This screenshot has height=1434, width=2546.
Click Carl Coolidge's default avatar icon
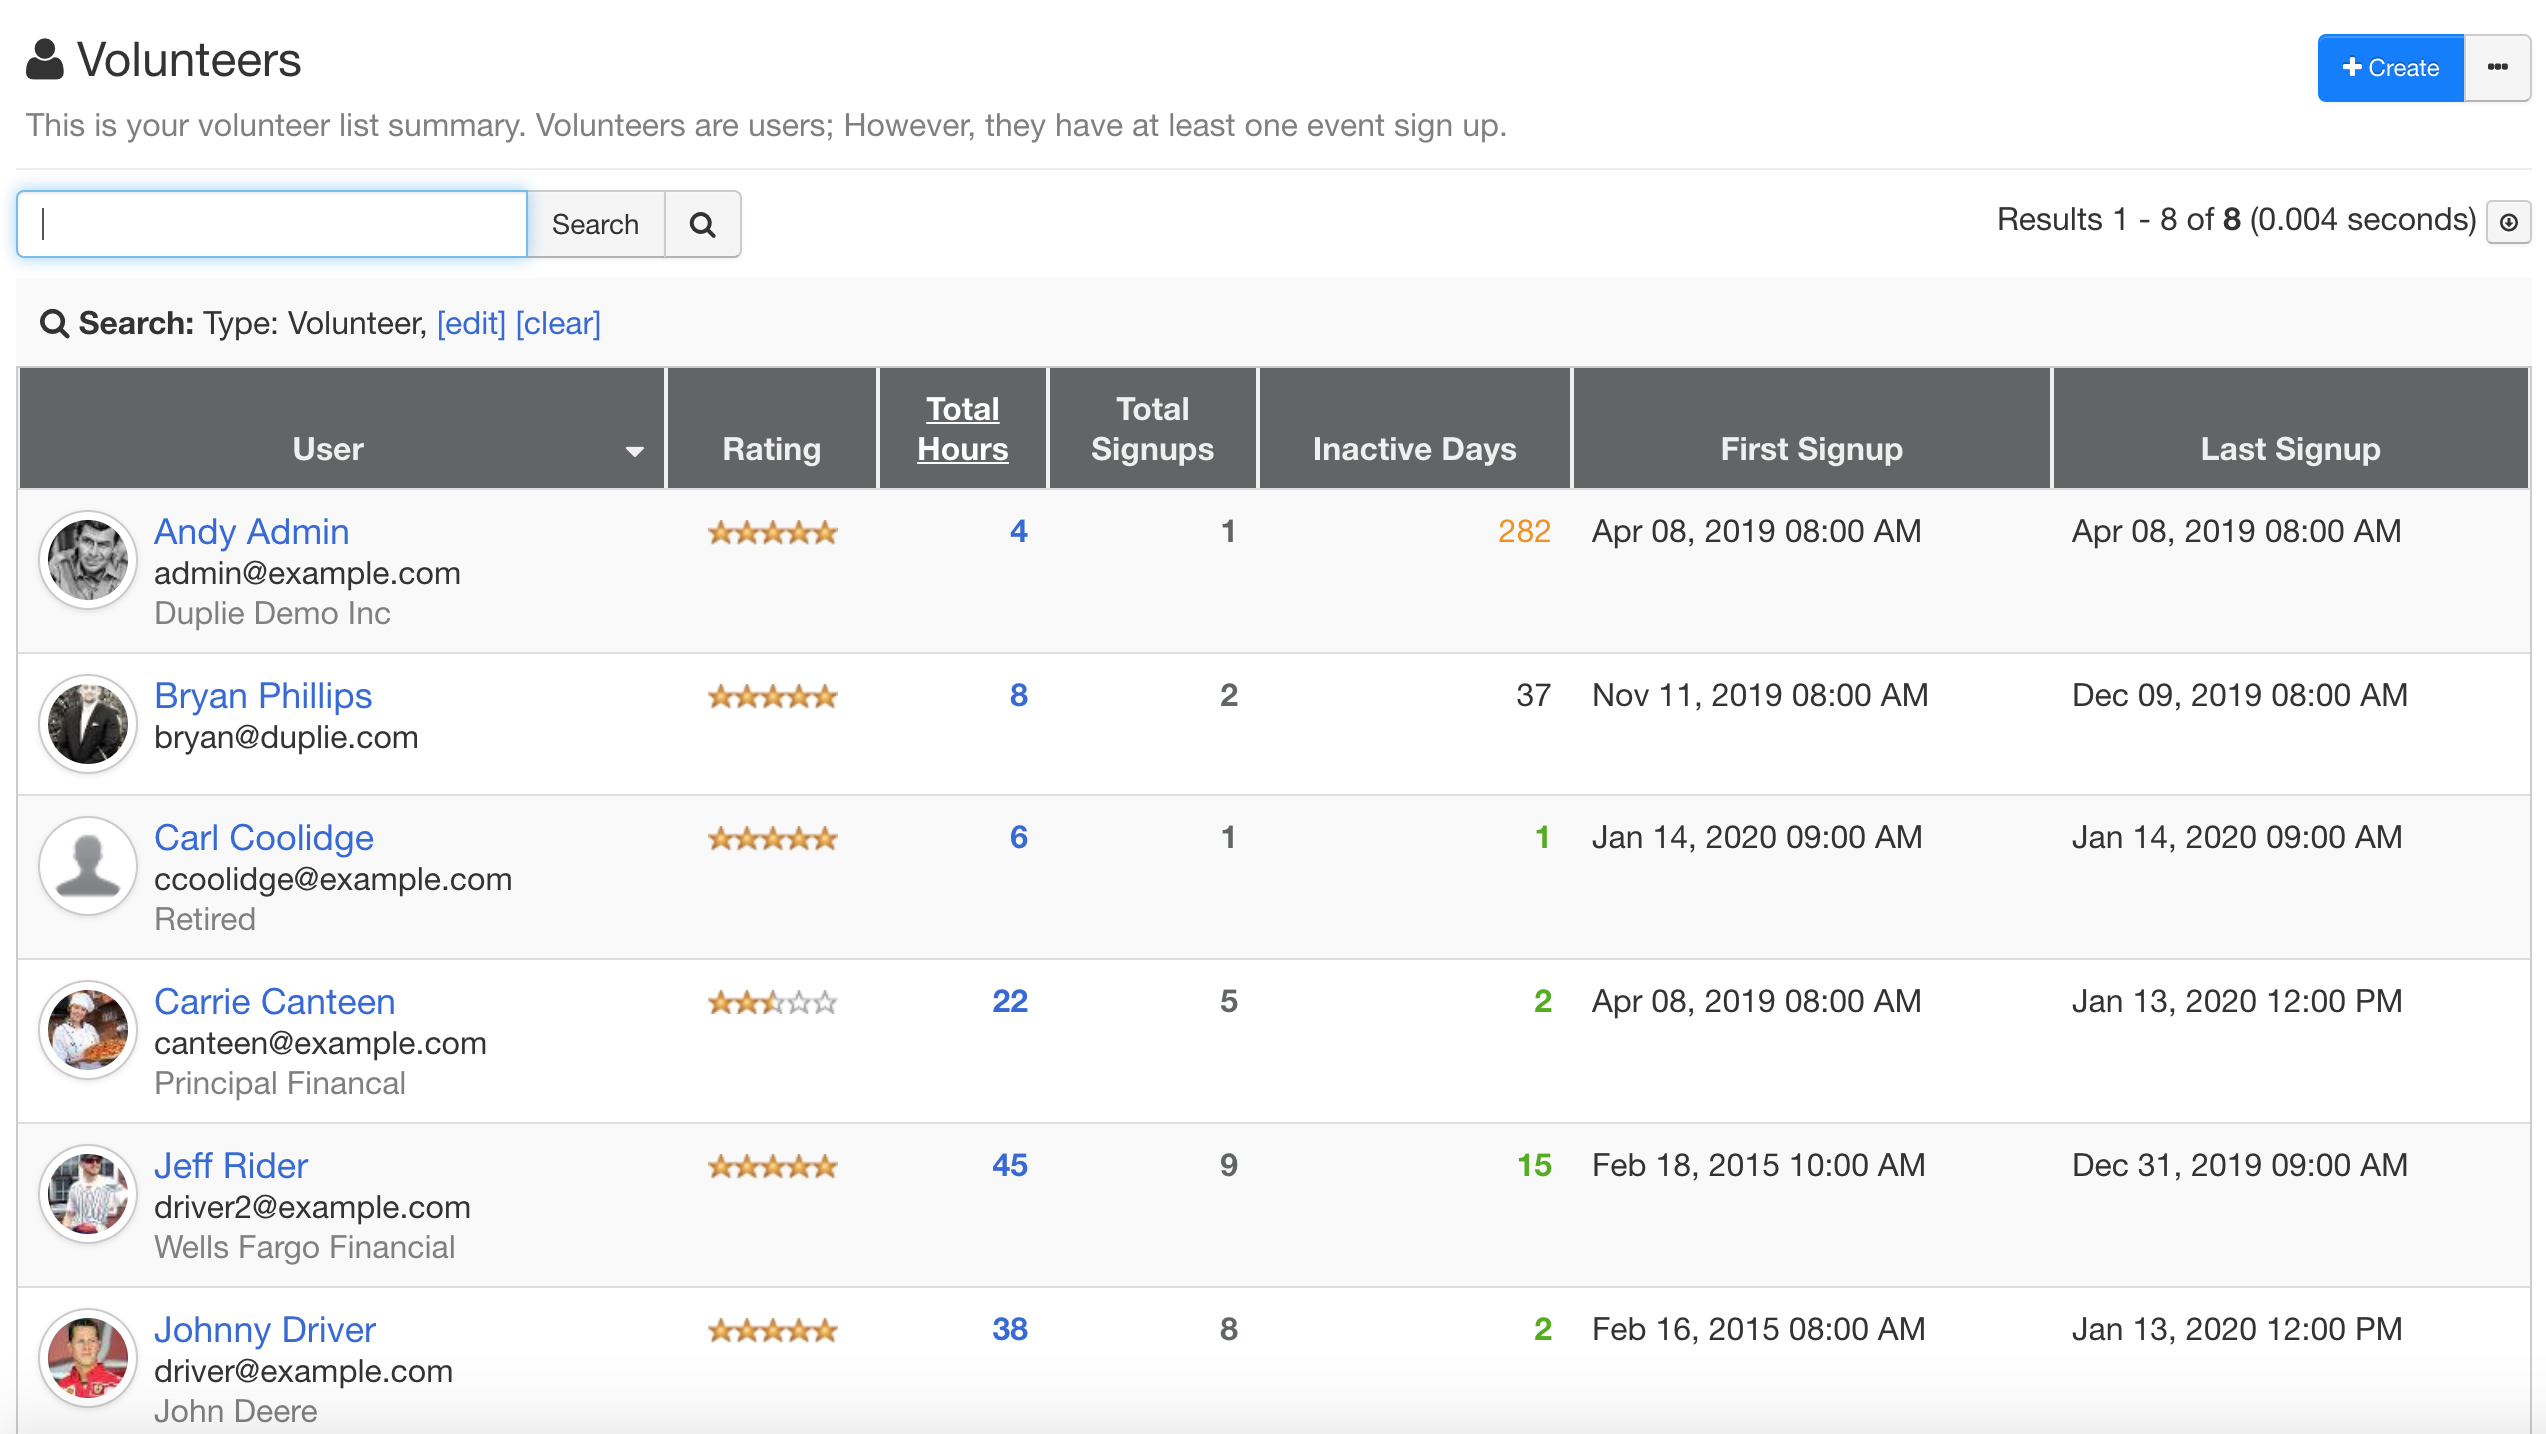88,866
